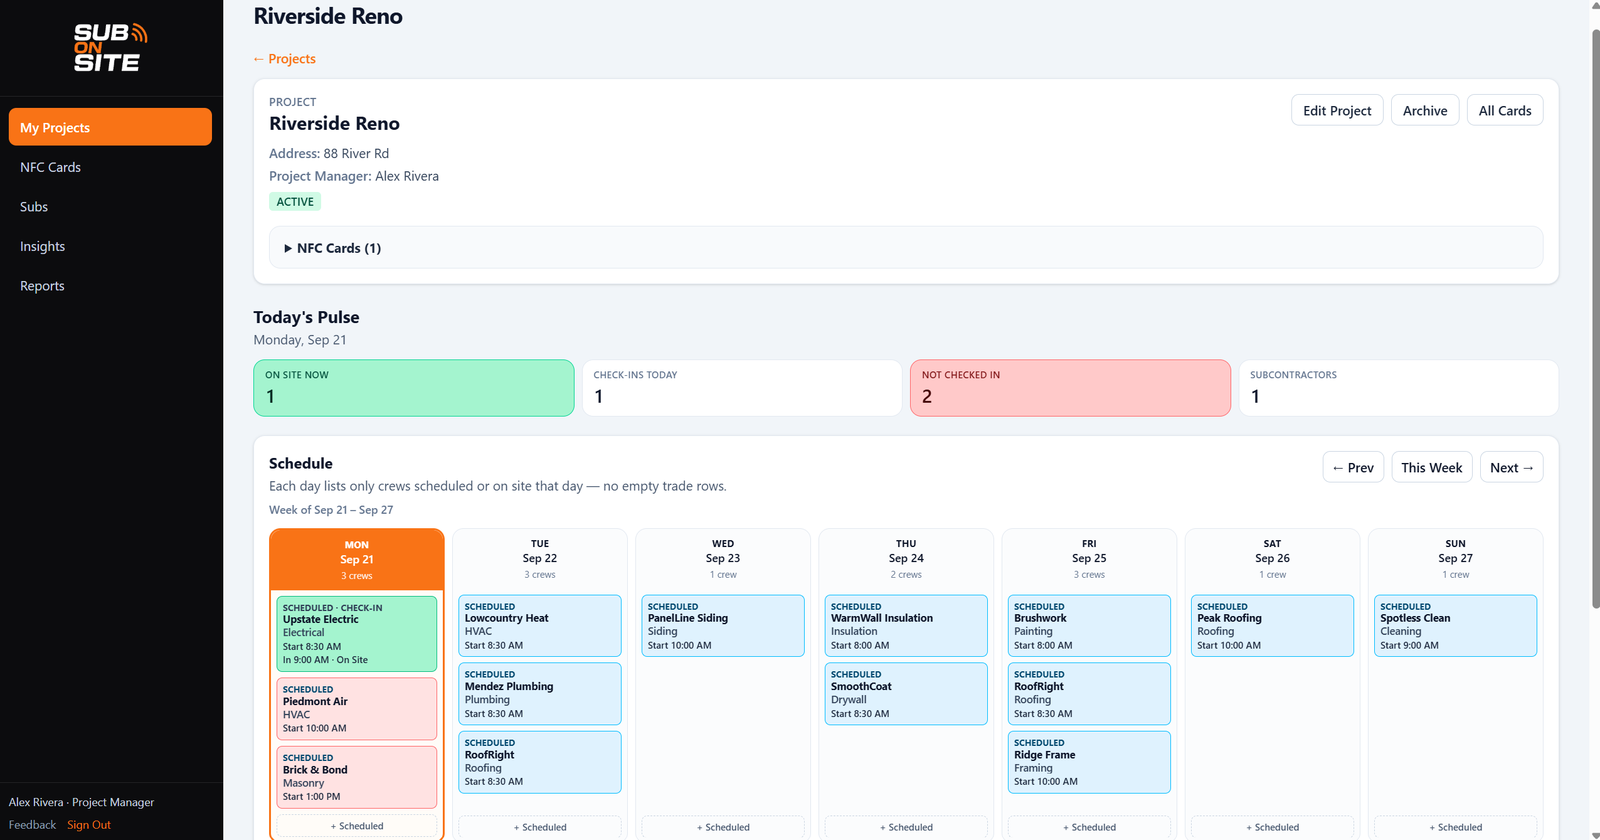This screenshot has width=1600, height=840.
Task: Open Peak Roofing Saturday card
Action: click(x=1272, y=626)
